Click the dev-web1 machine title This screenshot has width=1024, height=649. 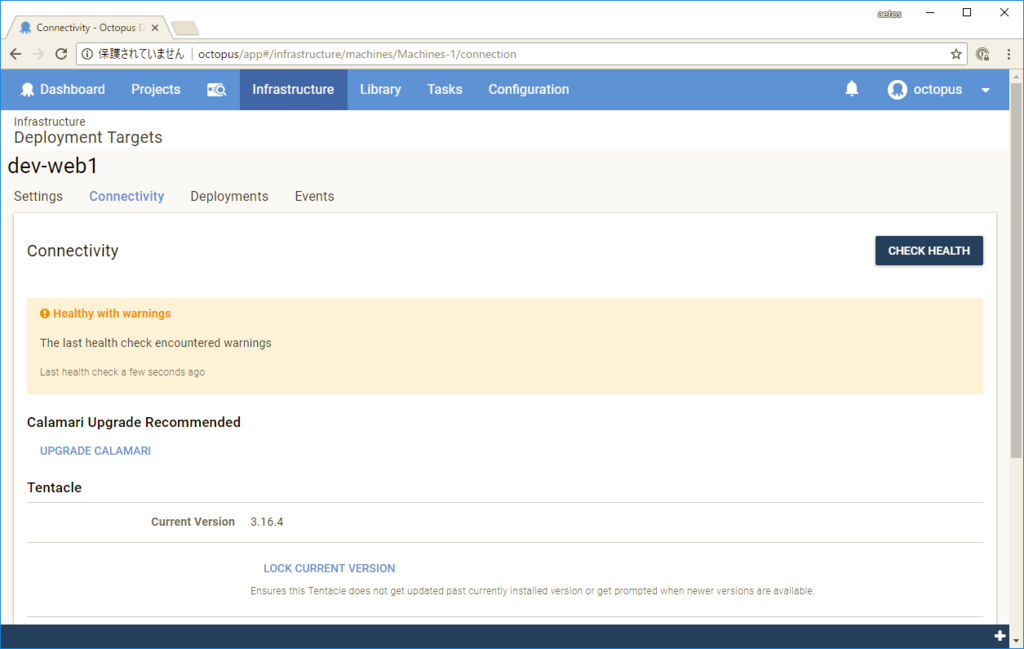tap(53, 166)
